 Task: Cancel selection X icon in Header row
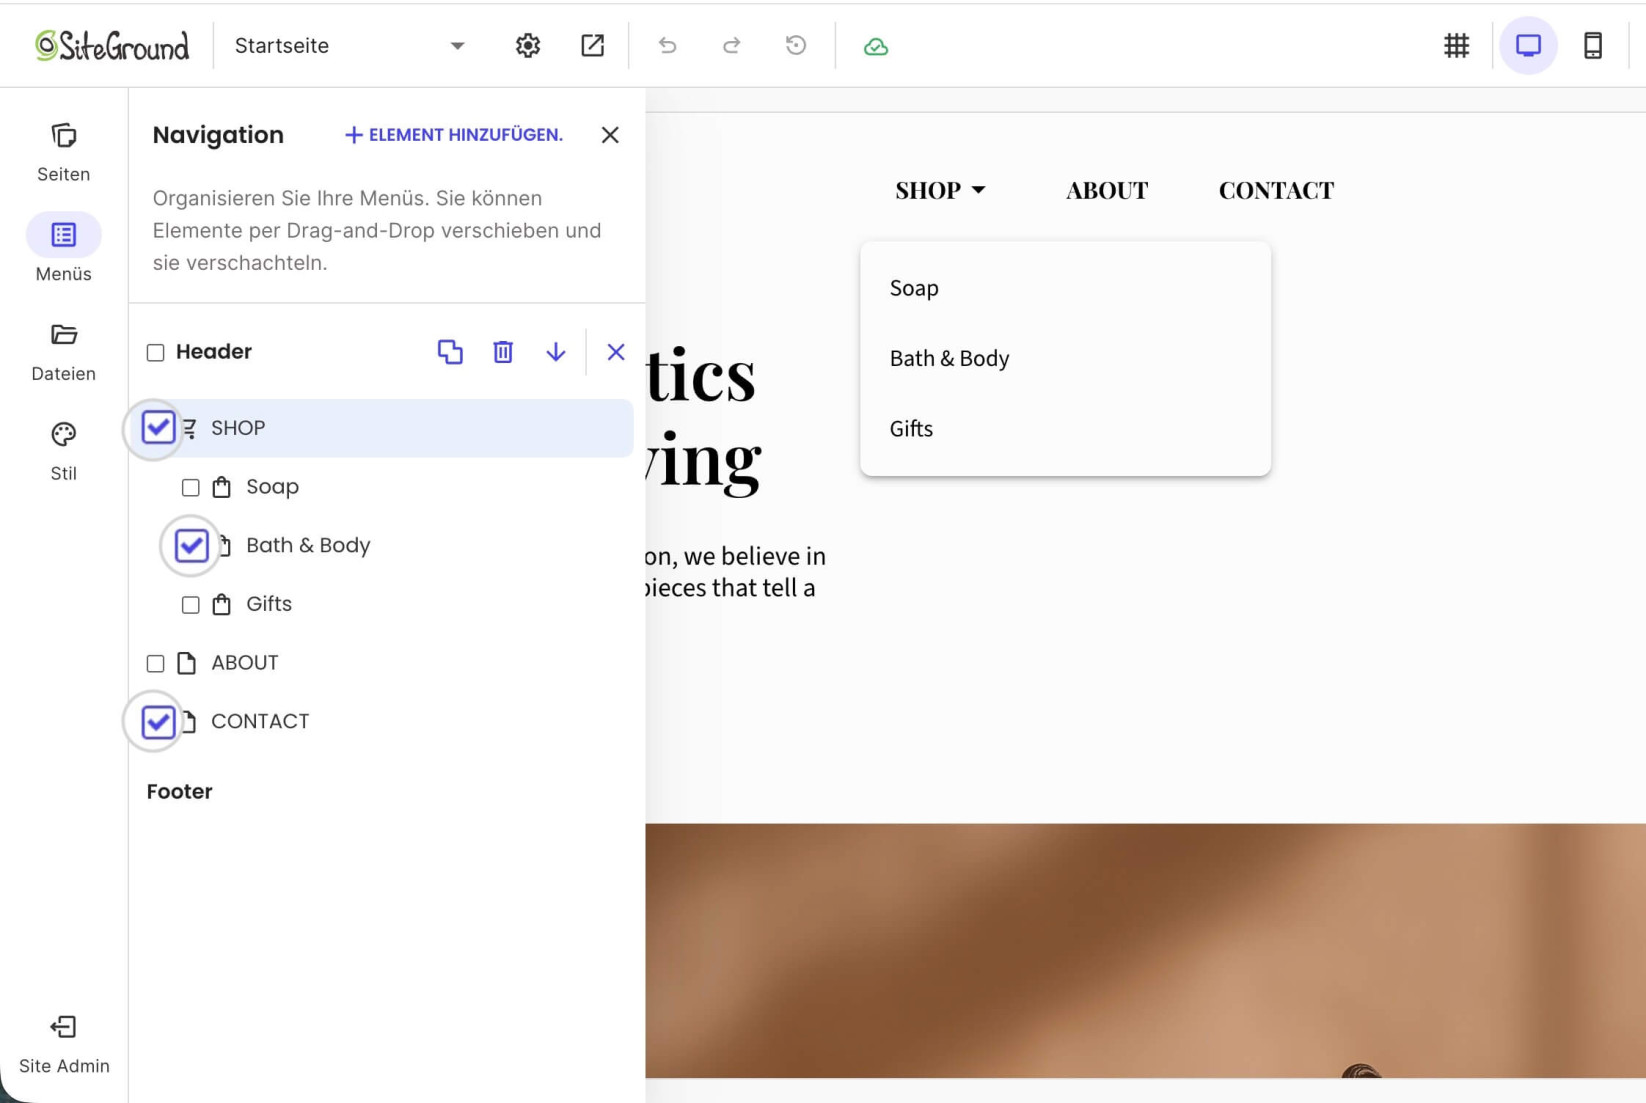pos(616,352)
